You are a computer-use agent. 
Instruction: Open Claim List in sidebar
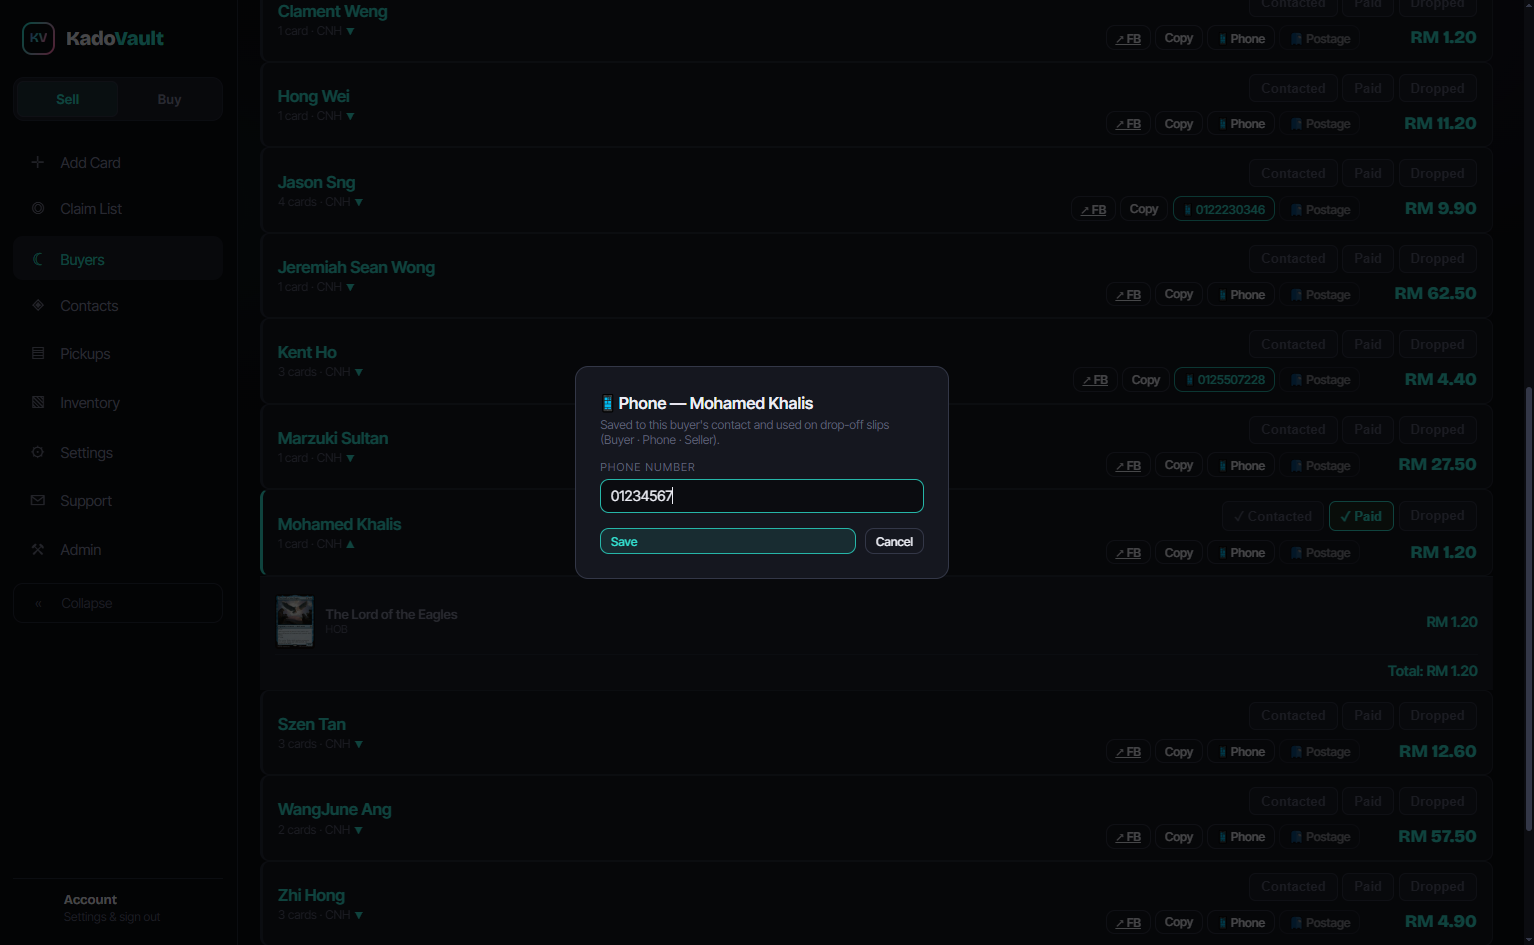point(118,208)
